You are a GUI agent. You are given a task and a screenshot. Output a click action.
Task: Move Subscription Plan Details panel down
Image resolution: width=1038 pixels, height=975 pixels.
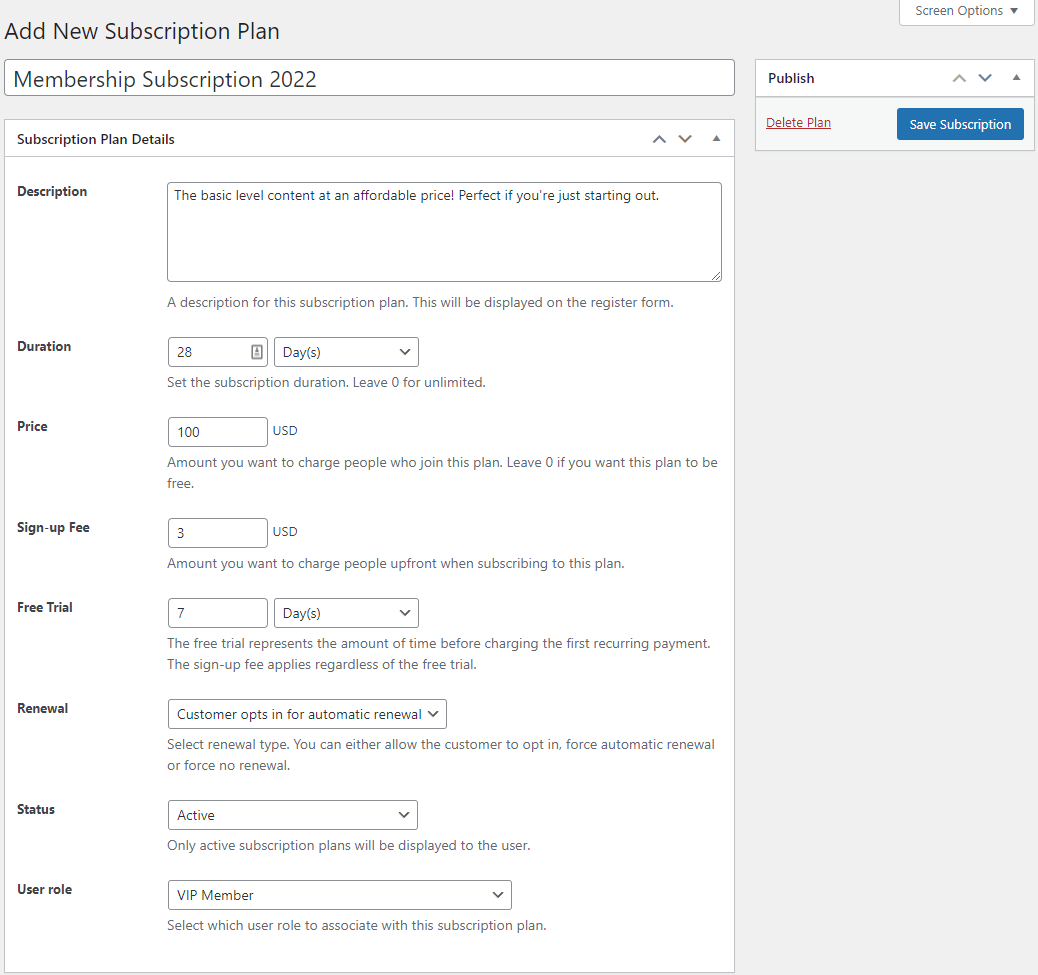[685, 139]
